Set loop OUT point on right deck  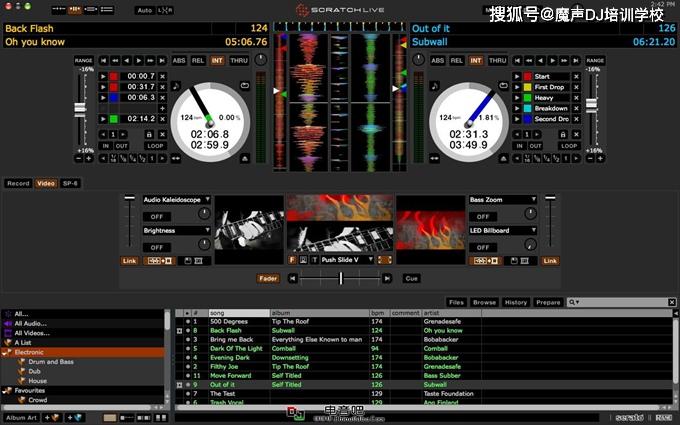[535, 146]
